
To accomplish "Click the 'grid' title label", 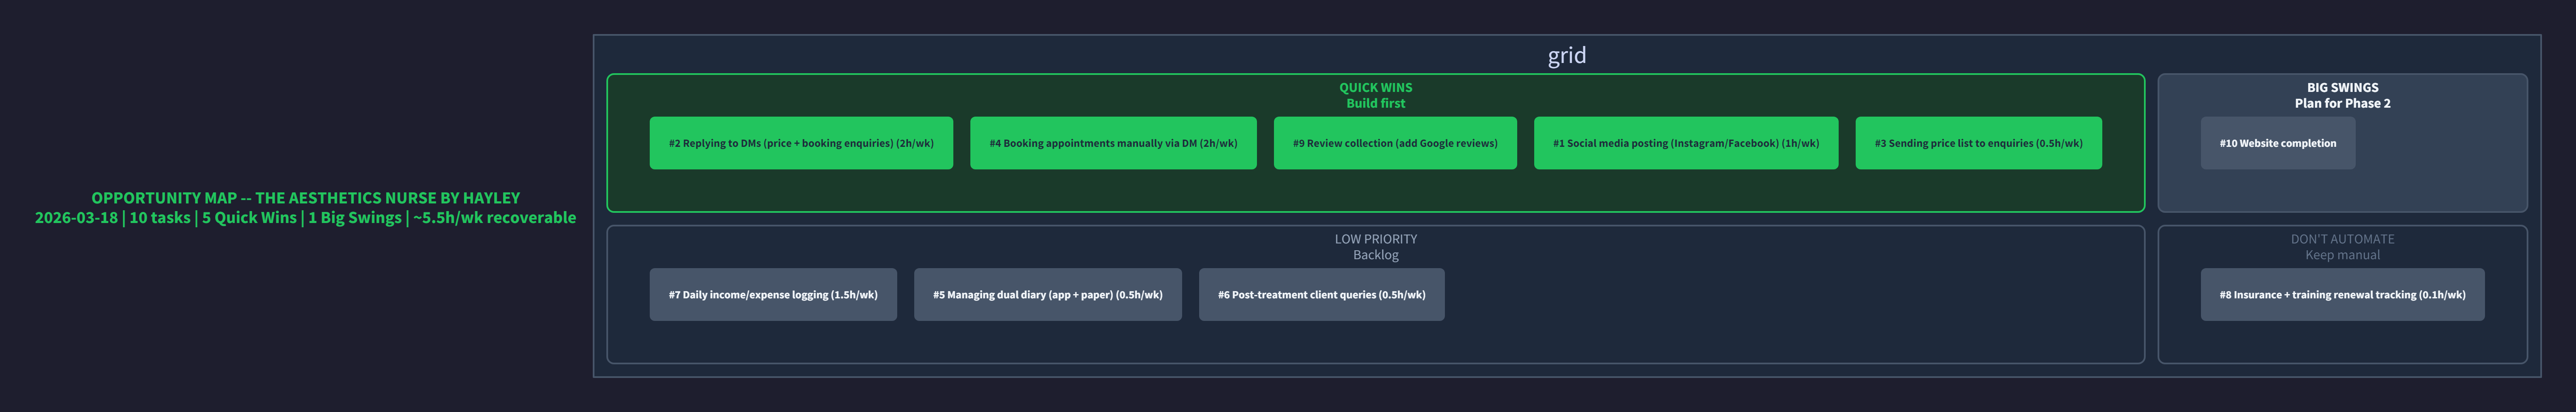I will pyautogui.click(x=1566, y=55).
